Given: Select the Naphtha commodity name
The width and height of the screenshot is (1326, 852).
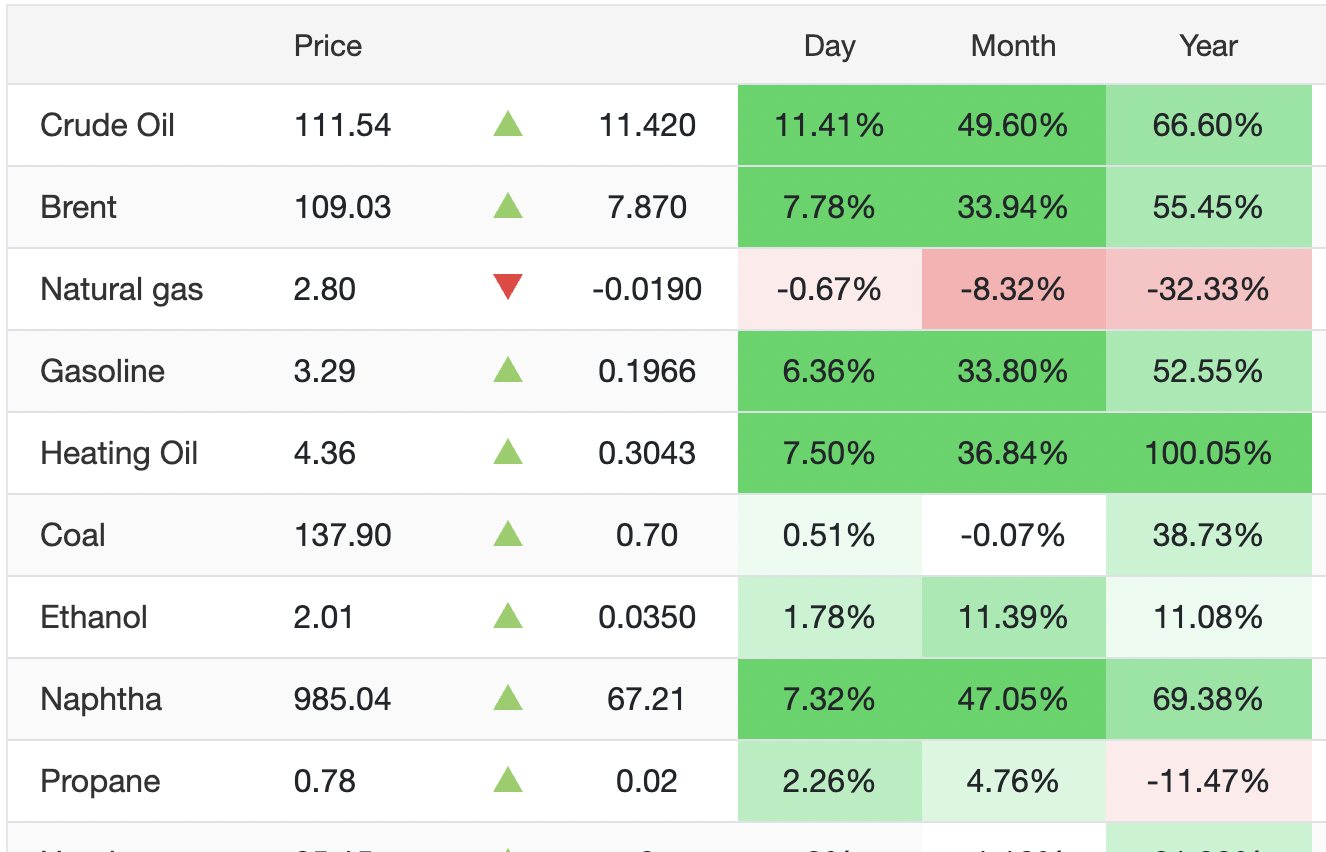Looking at the screenshot, I should pyautogui.click(x=101, y=700).
